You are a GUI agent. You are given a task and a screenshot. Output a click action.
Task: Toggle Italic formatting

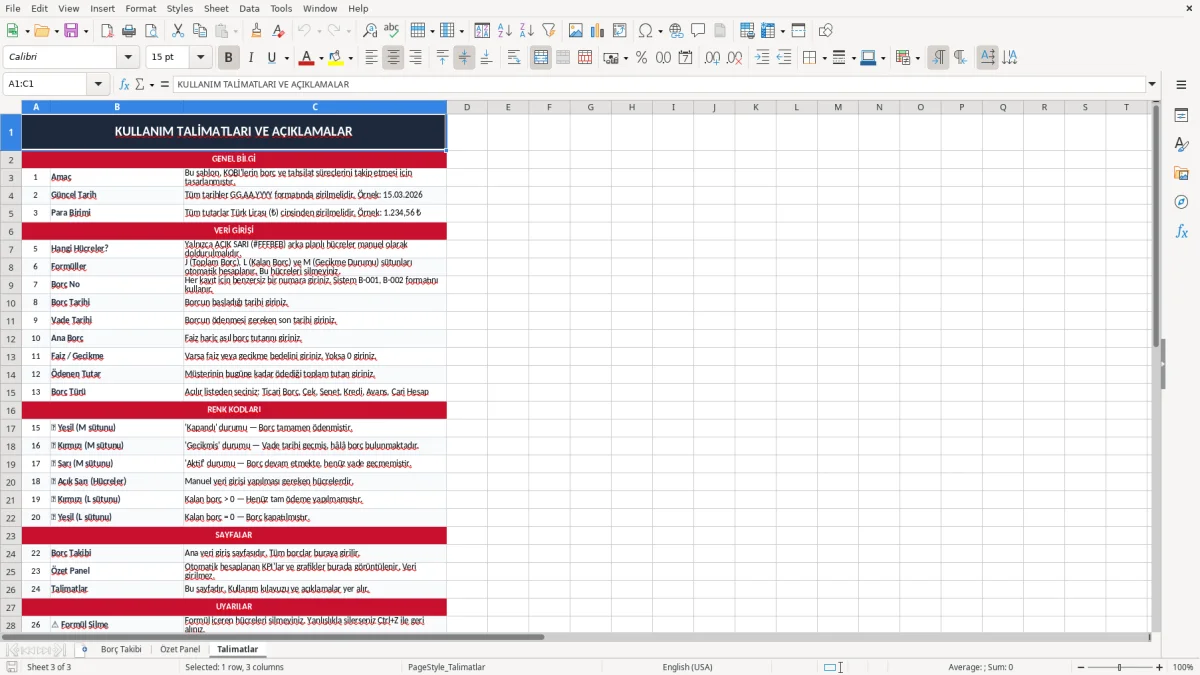pos(251,58)
